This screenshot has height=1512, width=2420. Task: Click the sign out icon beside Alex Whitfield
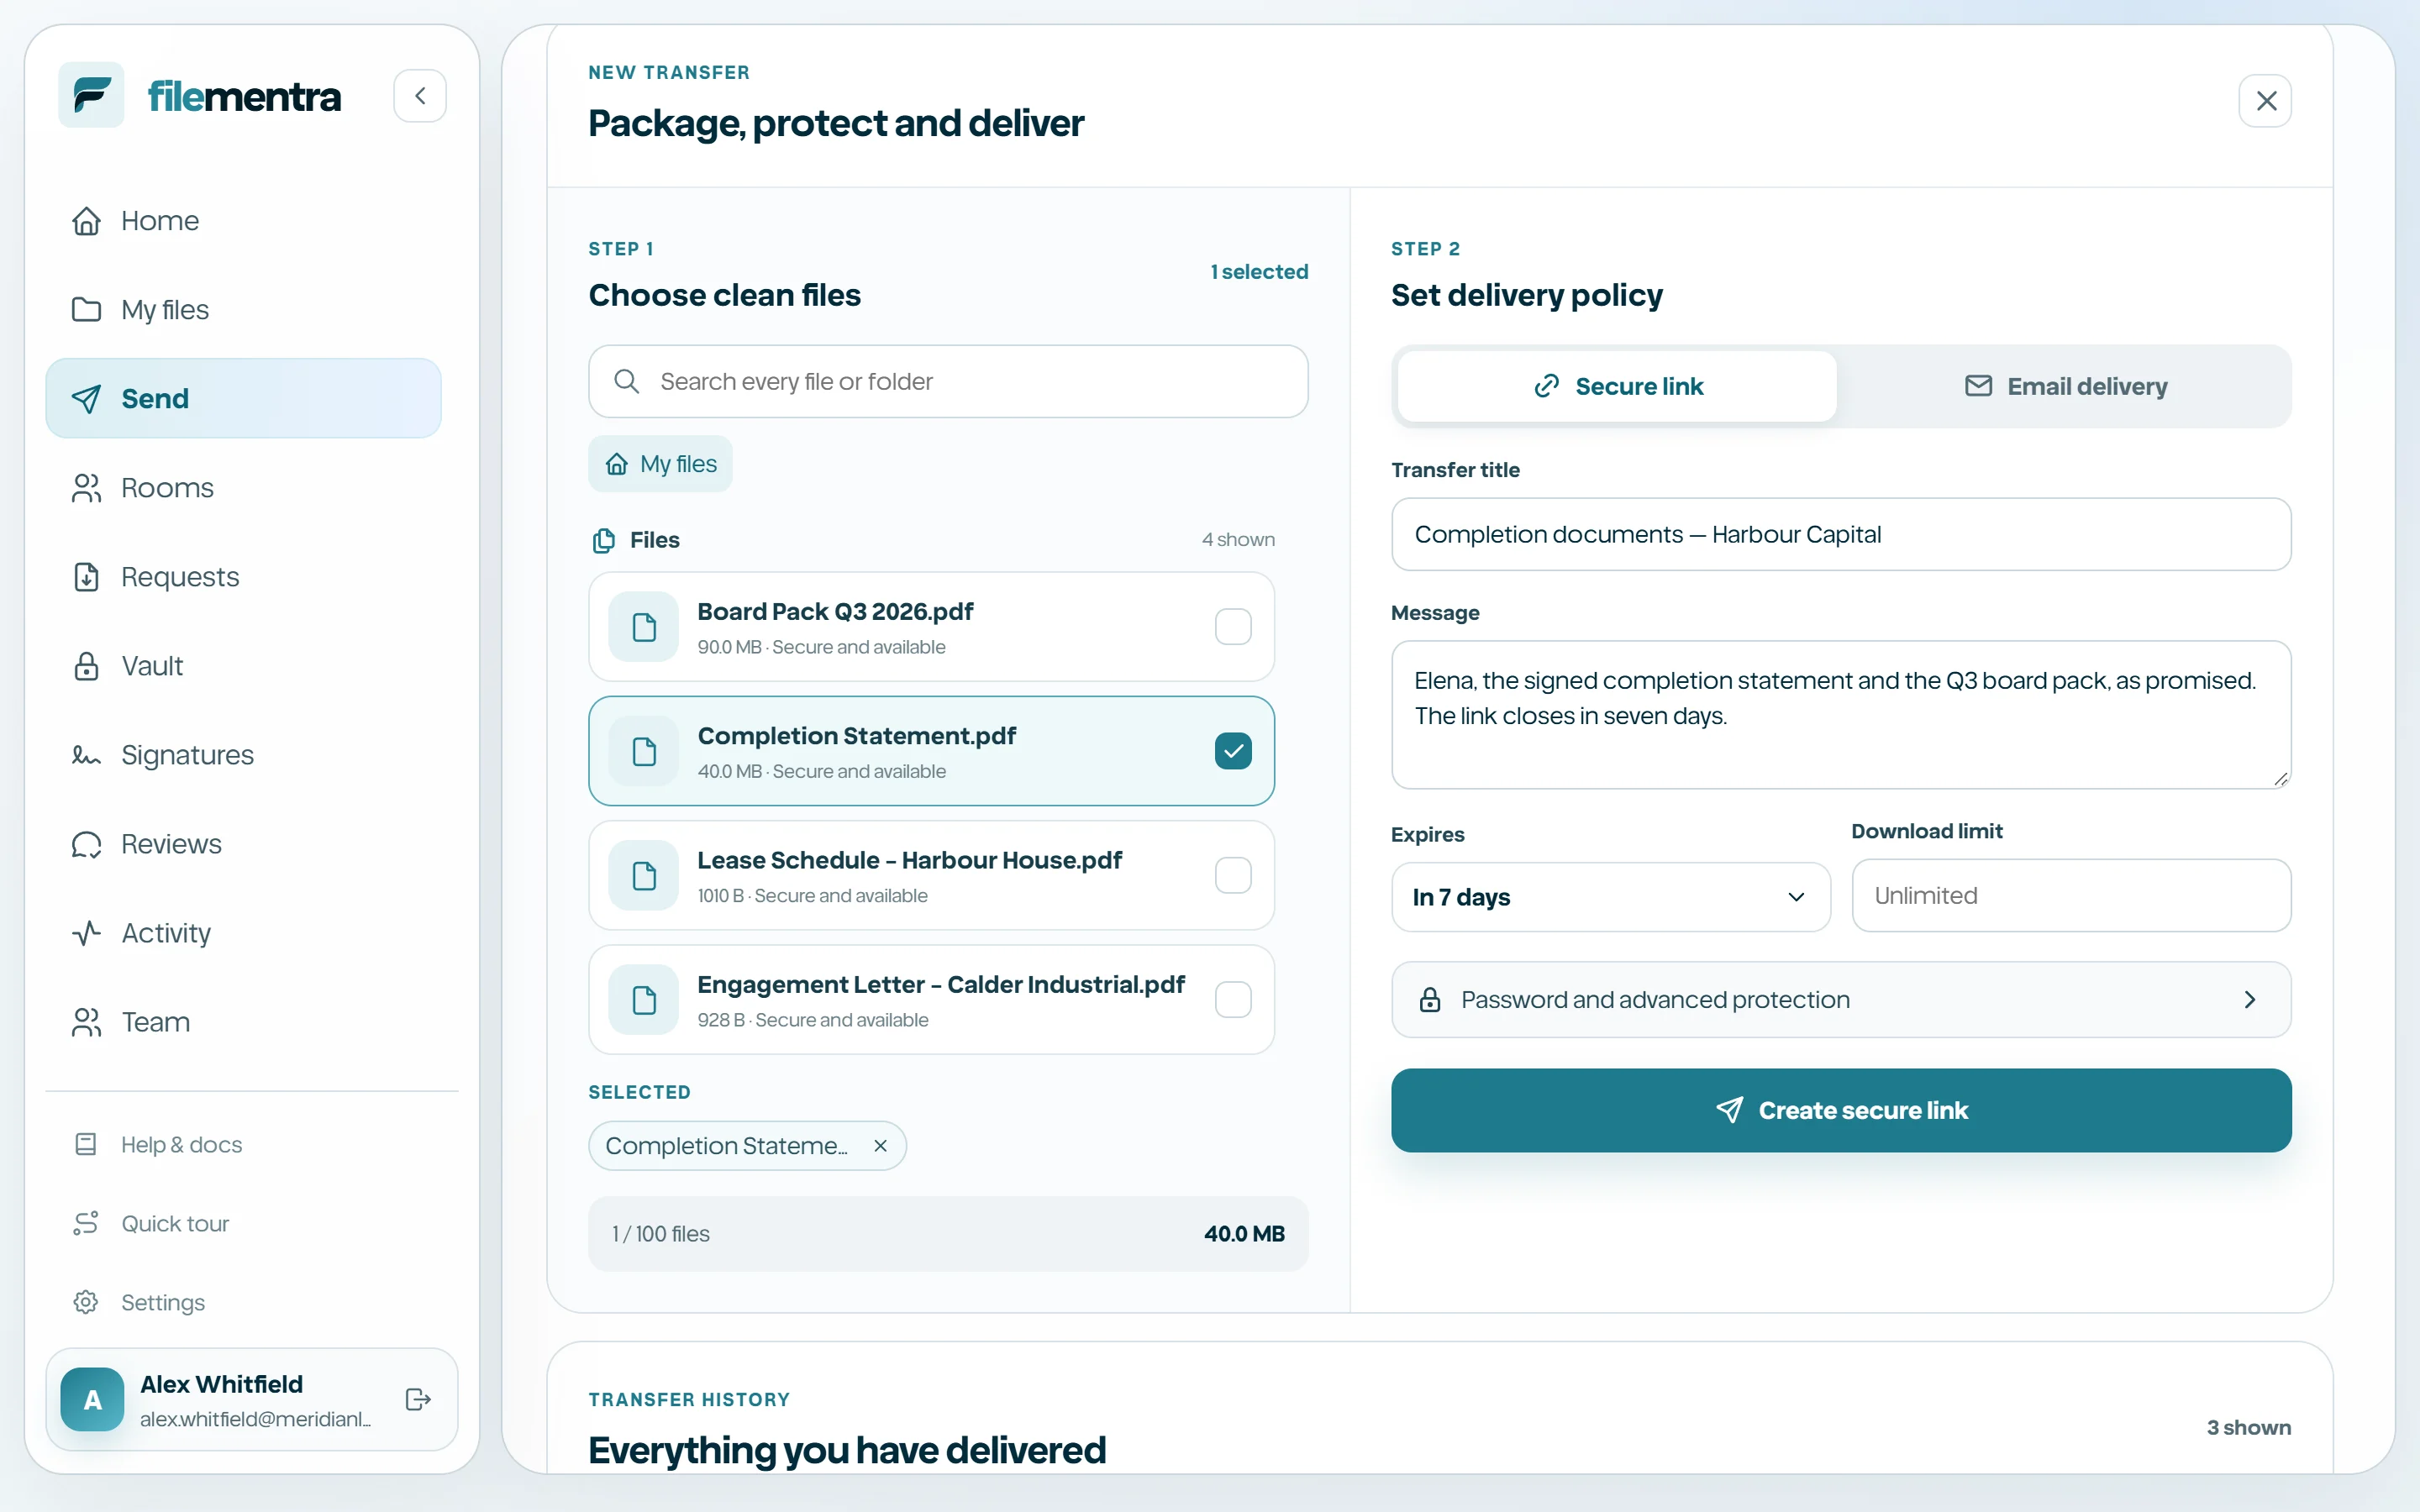pos(418,1399)
